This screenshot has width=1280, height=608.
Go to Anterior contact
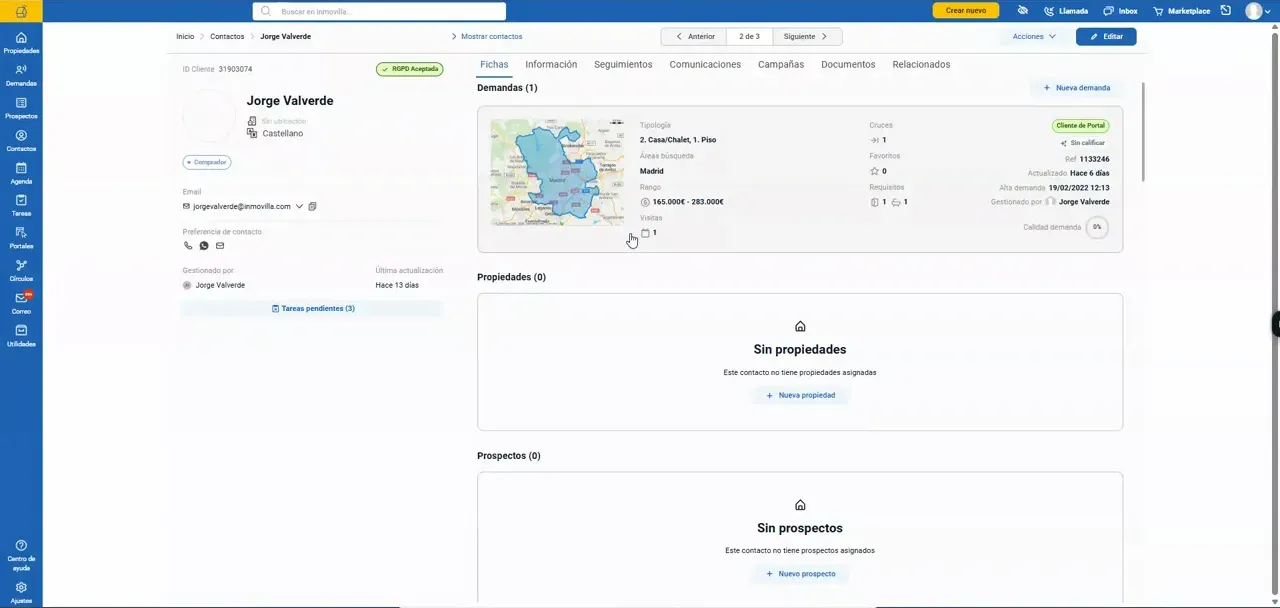694,36
